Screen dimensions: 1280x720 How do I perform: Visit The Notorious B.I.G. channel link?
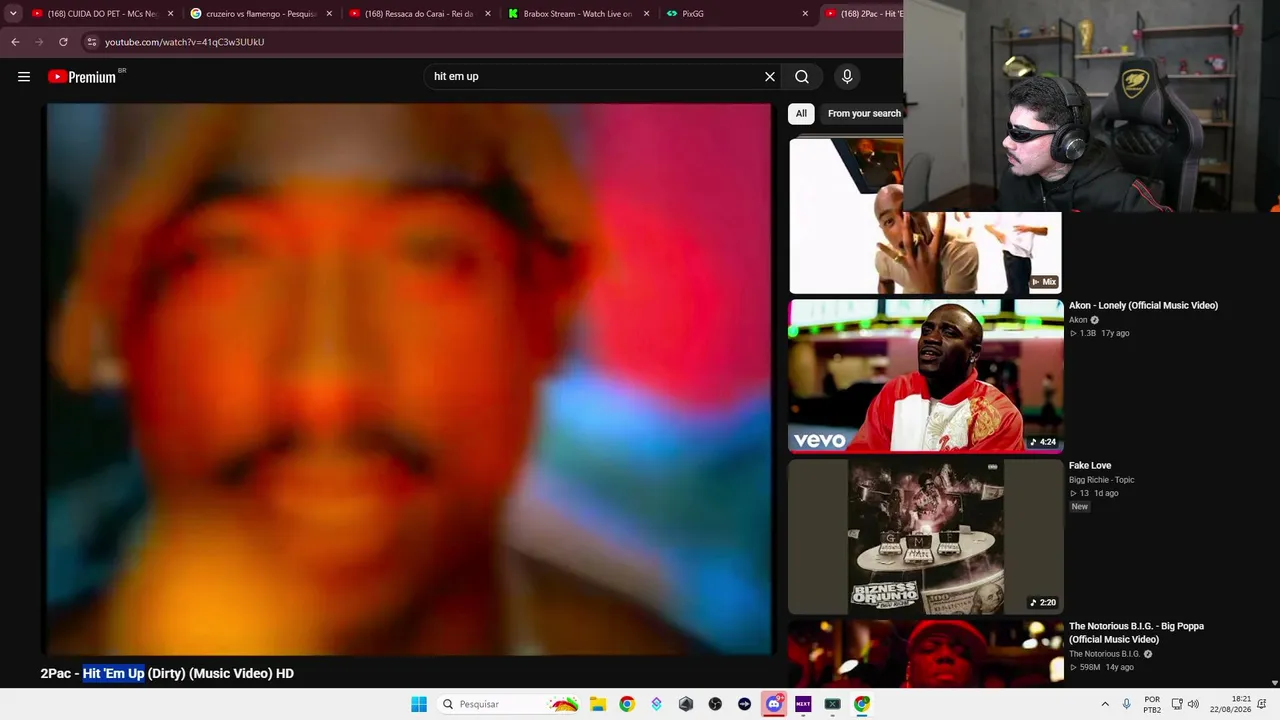[1104, 654]
